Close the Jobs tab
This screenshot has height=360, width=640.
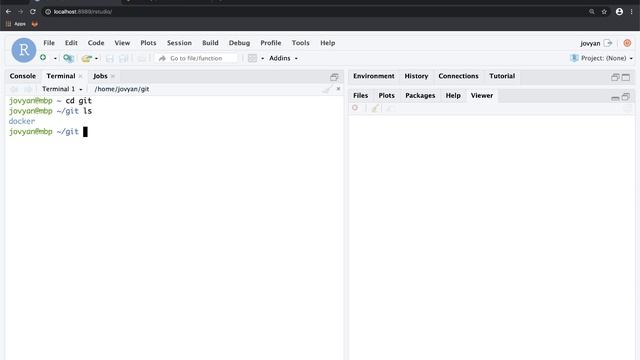coord(113,76)
